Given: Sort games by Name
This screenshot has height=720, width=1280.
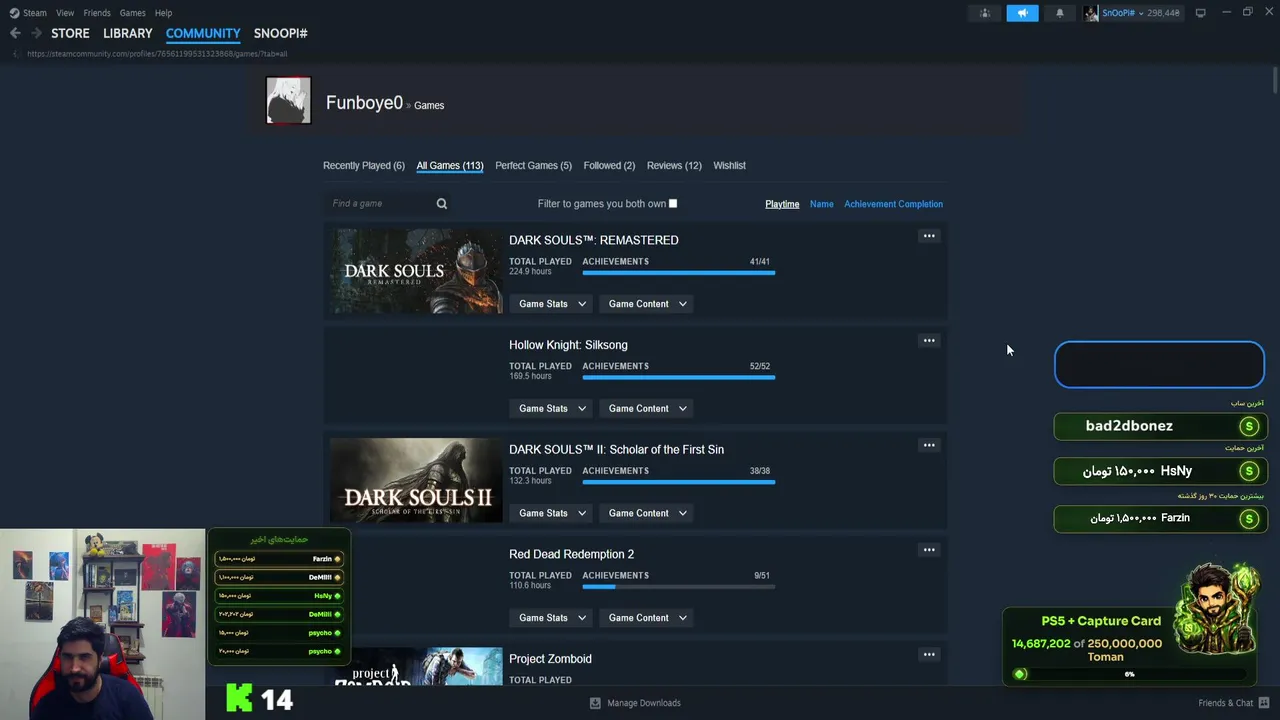Looking at the screenshot, I should (x=822, y=204).
